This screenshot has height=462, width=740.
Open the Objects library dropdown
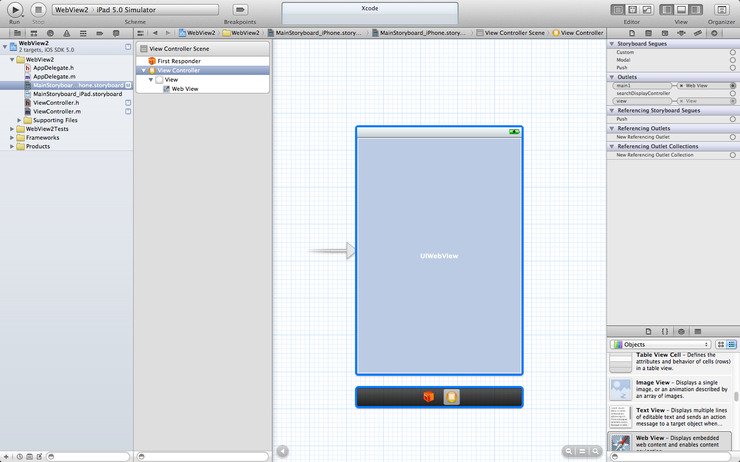click(660, 344)
